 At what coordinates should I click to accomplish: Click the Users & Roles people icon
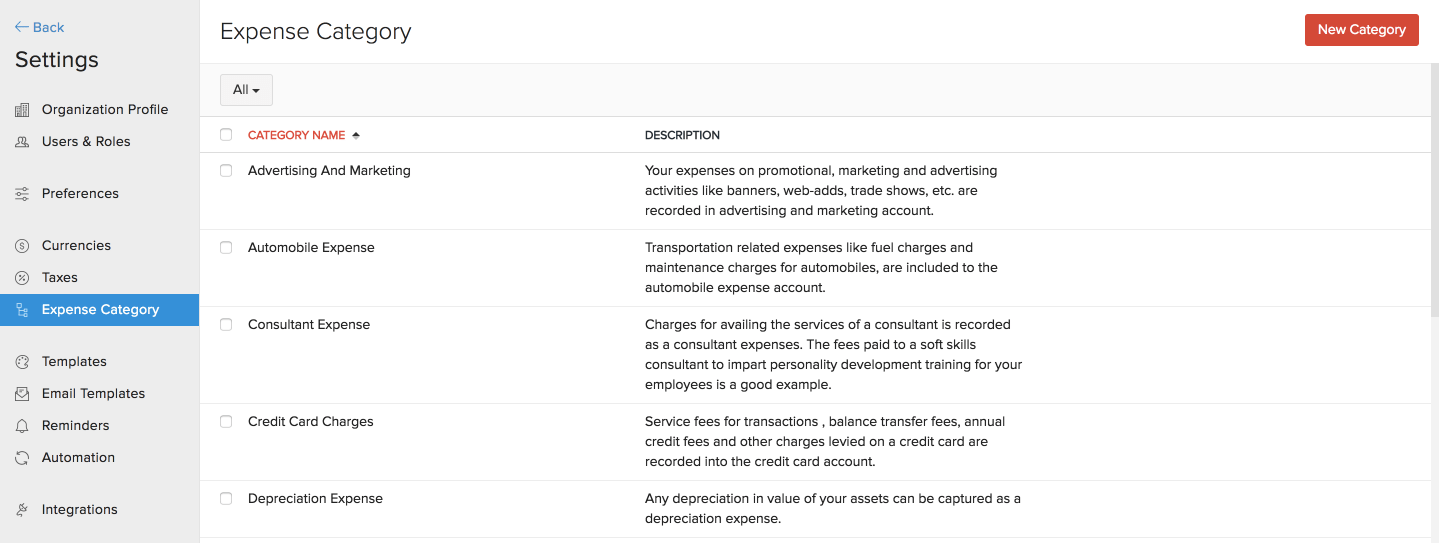pyautogui.click(x=22, y=142)
